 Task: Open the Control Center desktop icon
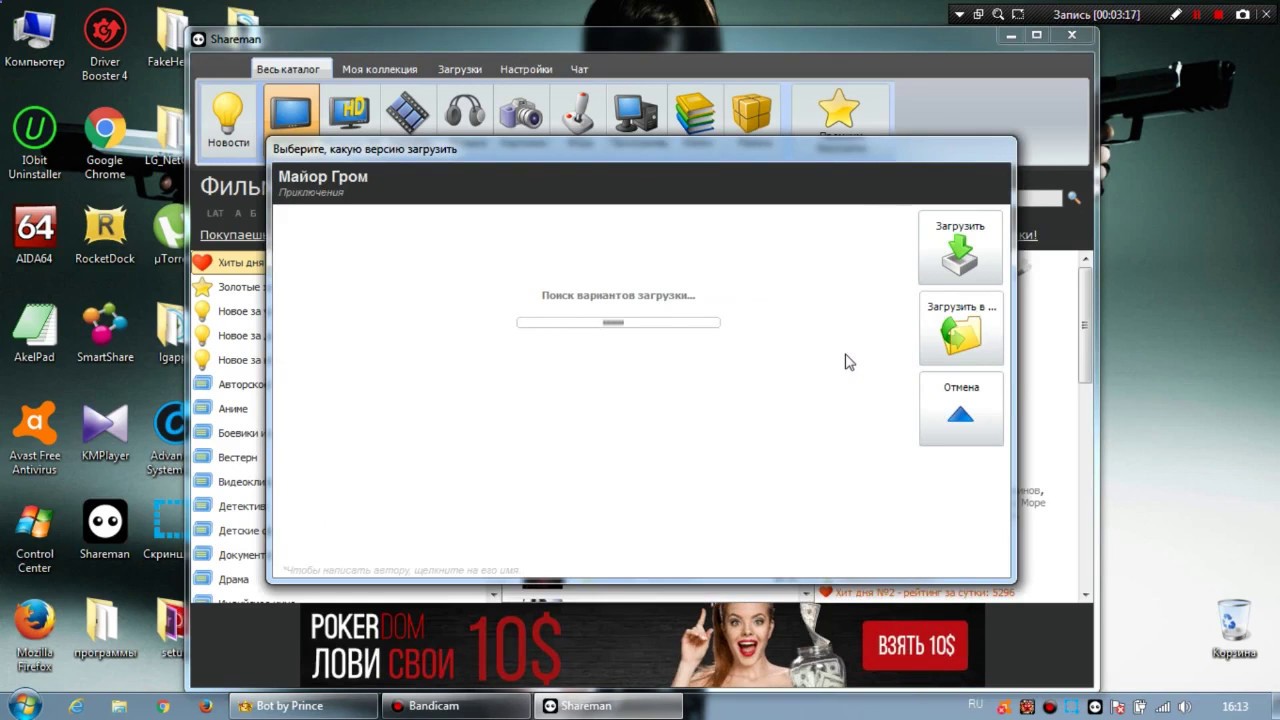[x=34, y=537]
